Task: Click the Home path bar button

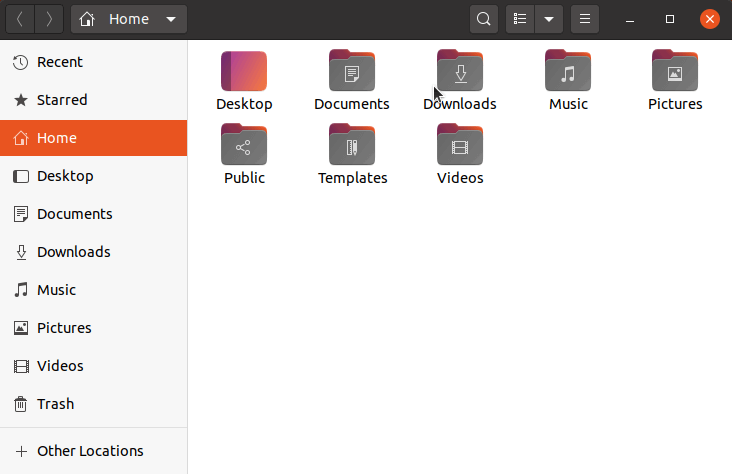Action: pyautogui.click(x=129, y=19)
